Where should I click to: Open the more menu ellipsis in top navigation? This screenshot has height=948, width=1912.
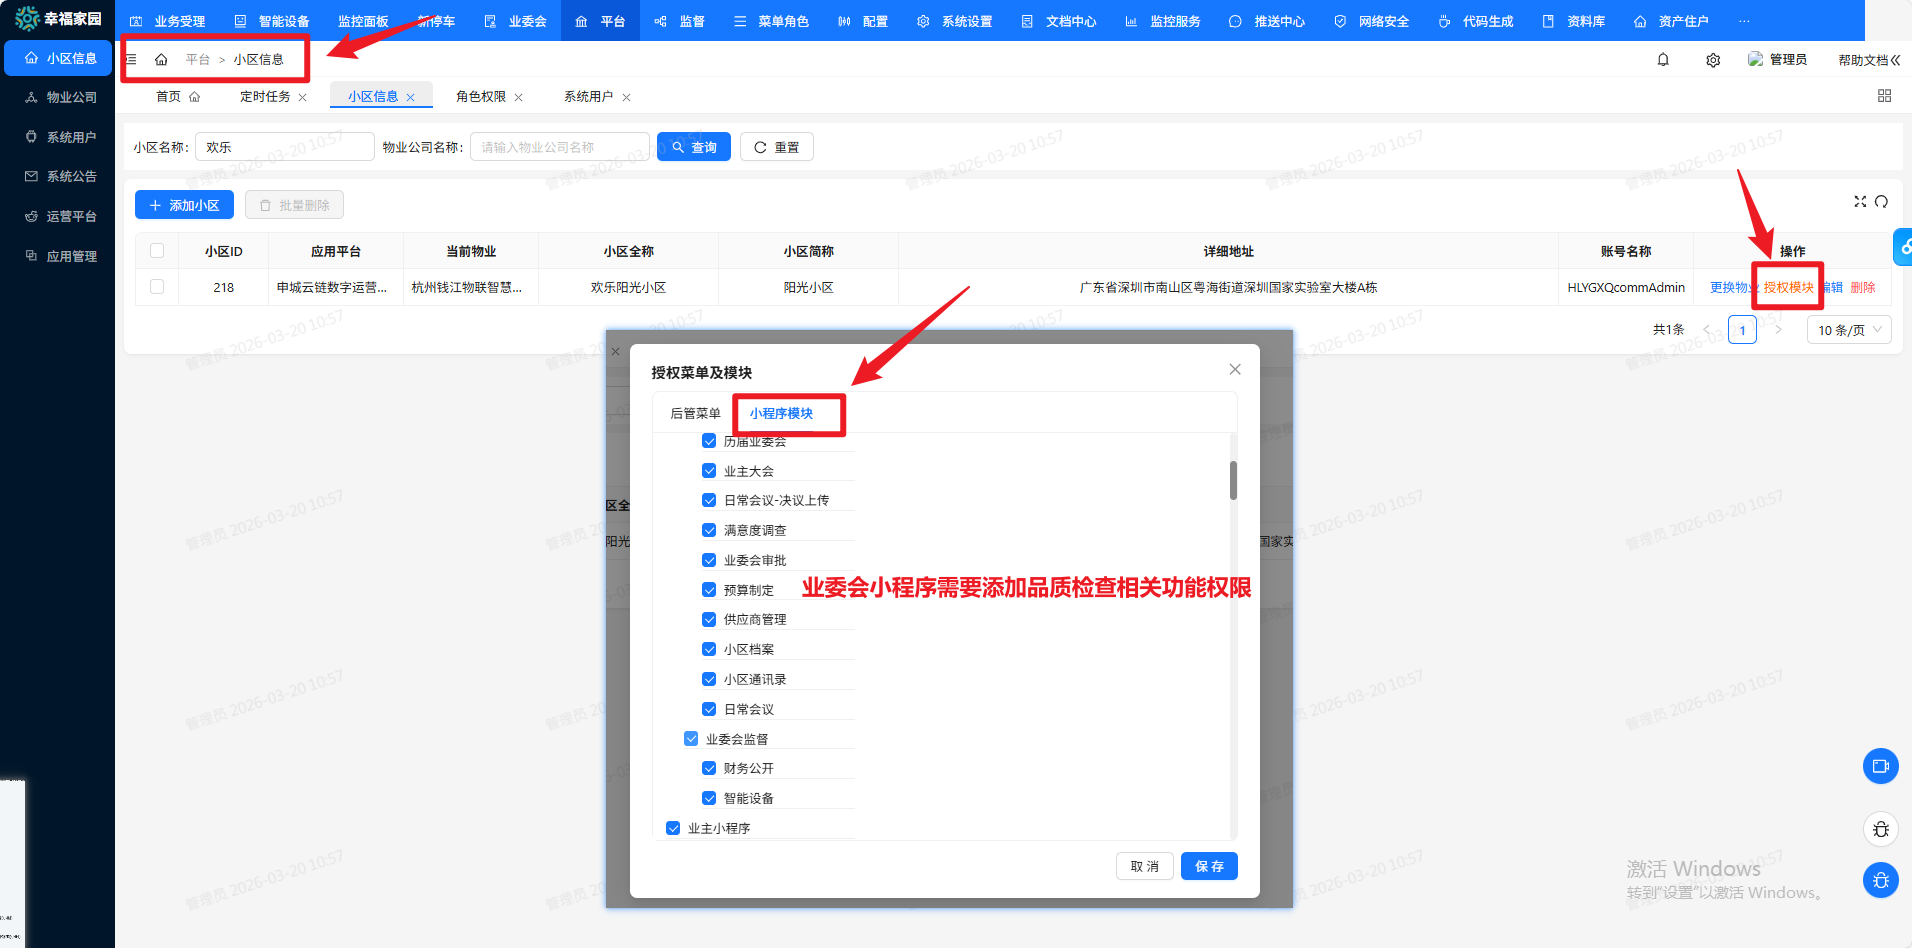tap(1744, 21)
